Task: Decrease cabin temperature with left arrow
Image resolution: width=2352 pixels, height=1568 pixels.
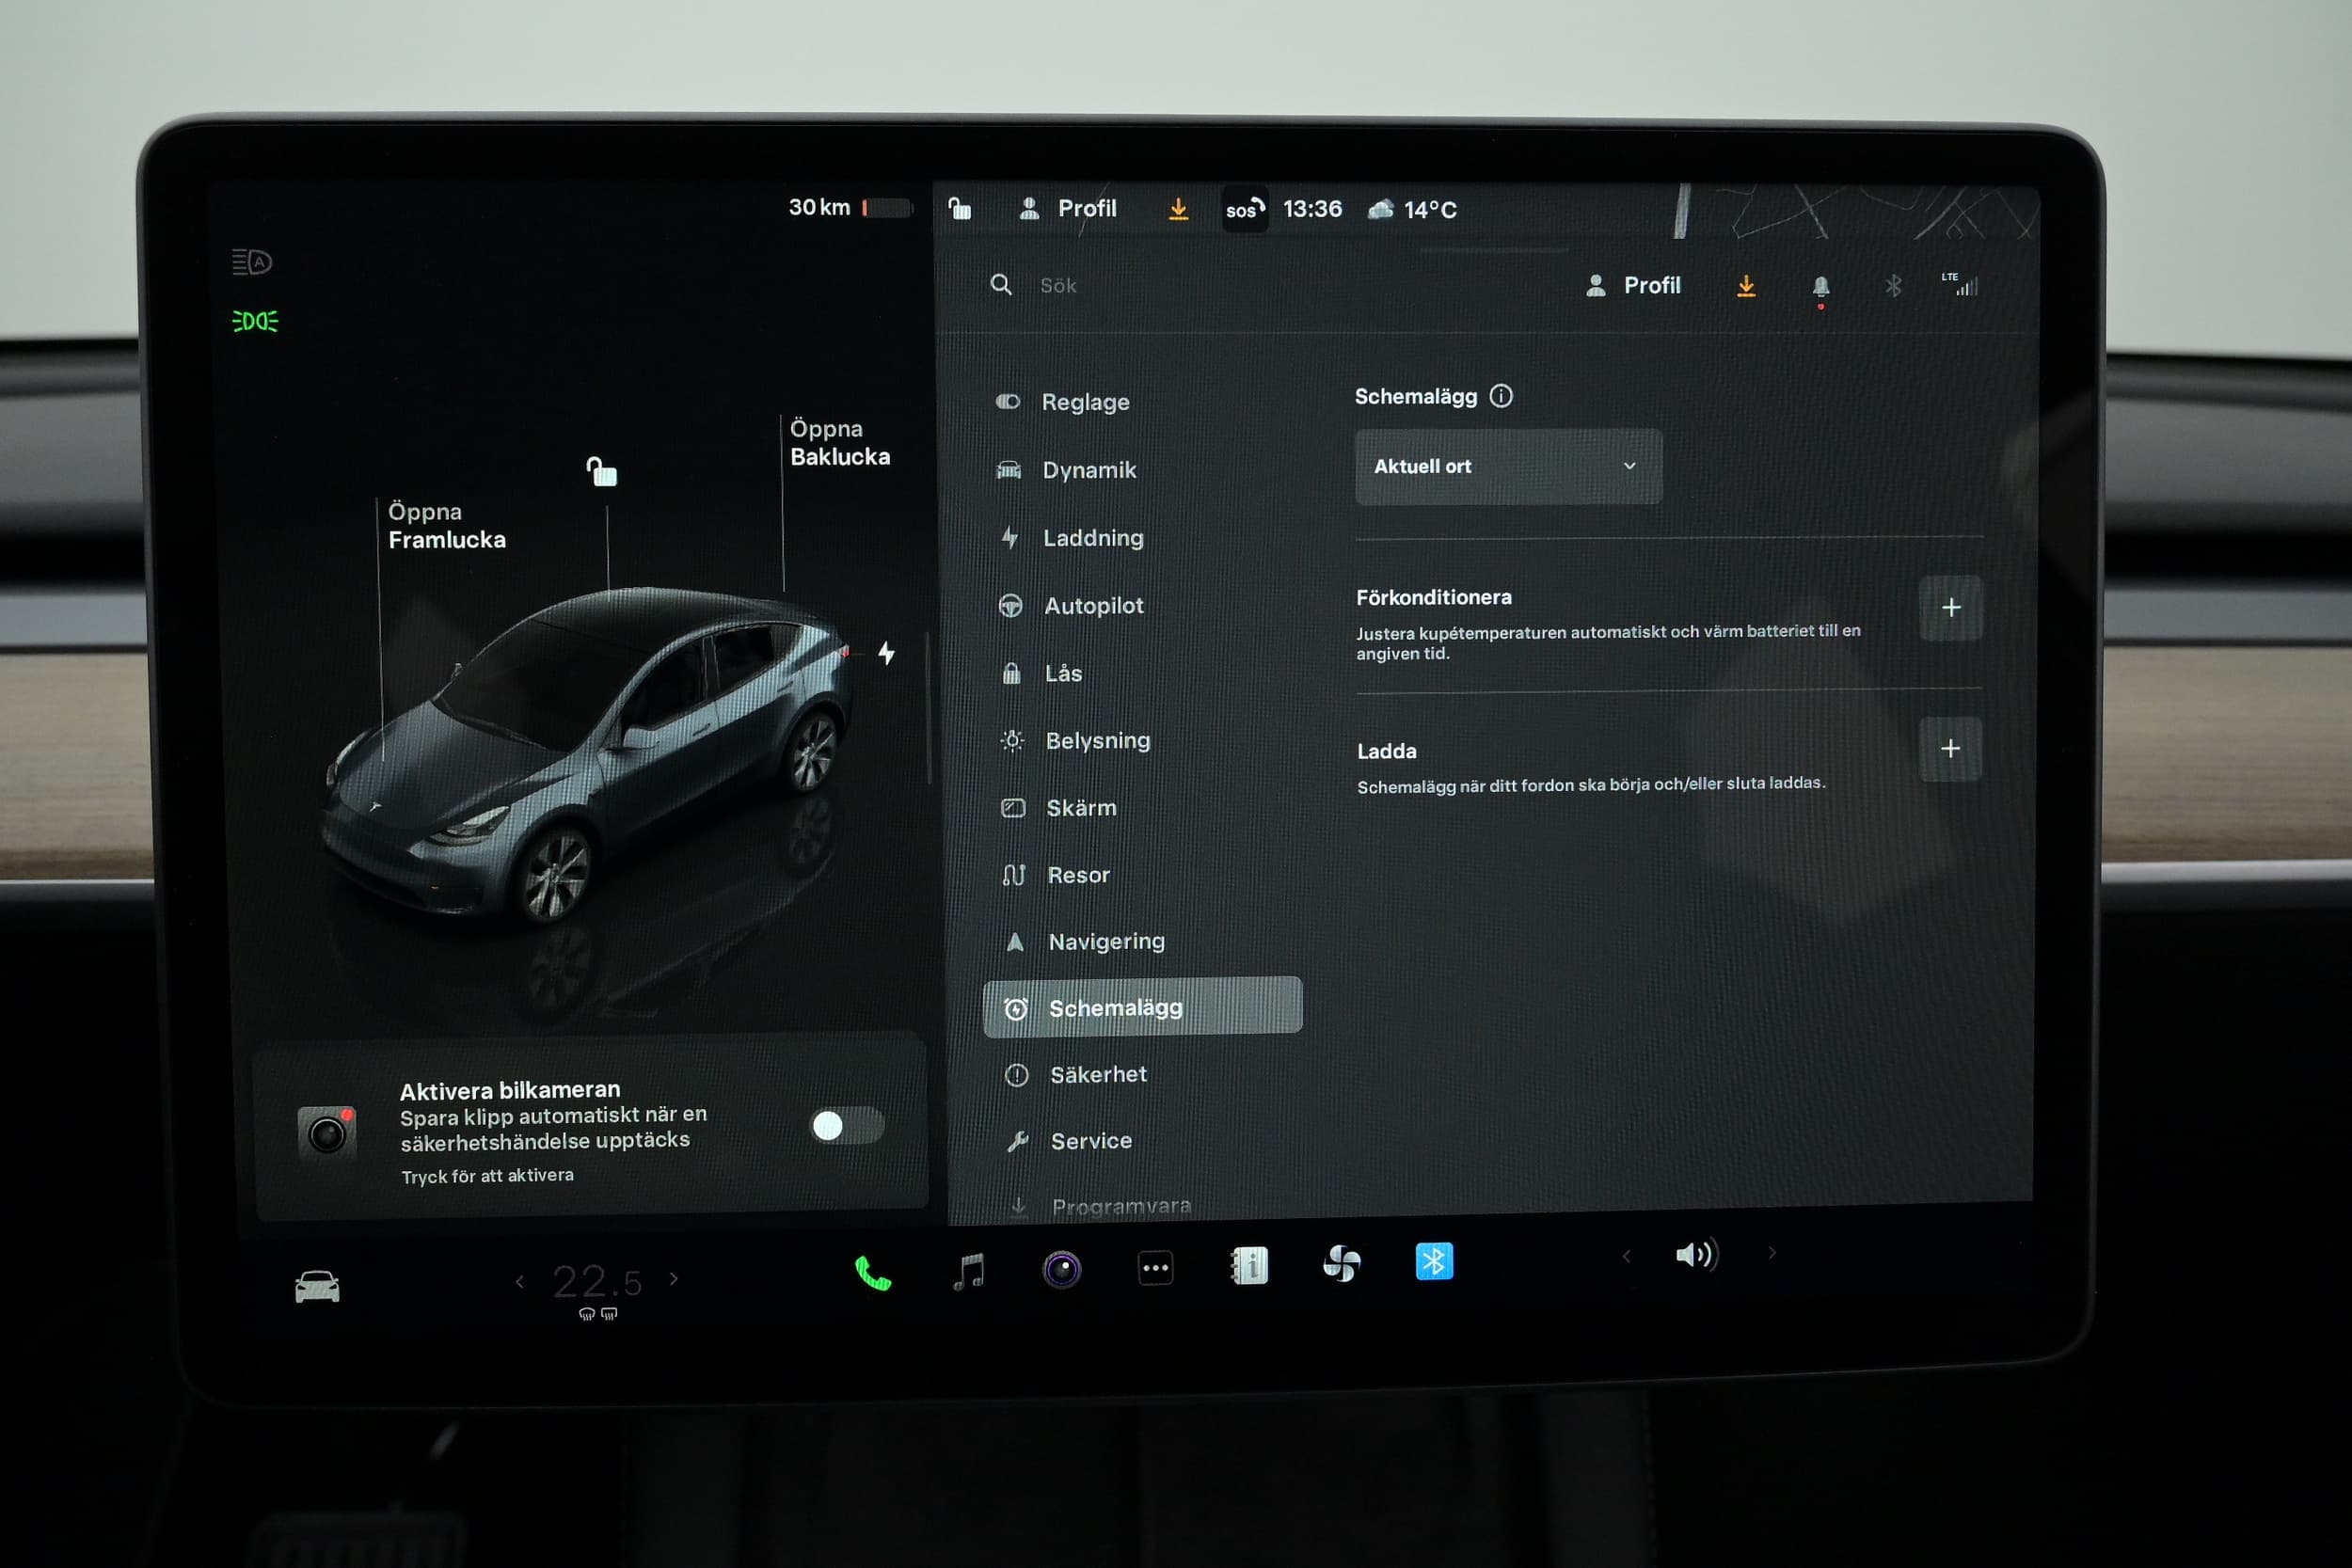Action: coord(519,1282)
